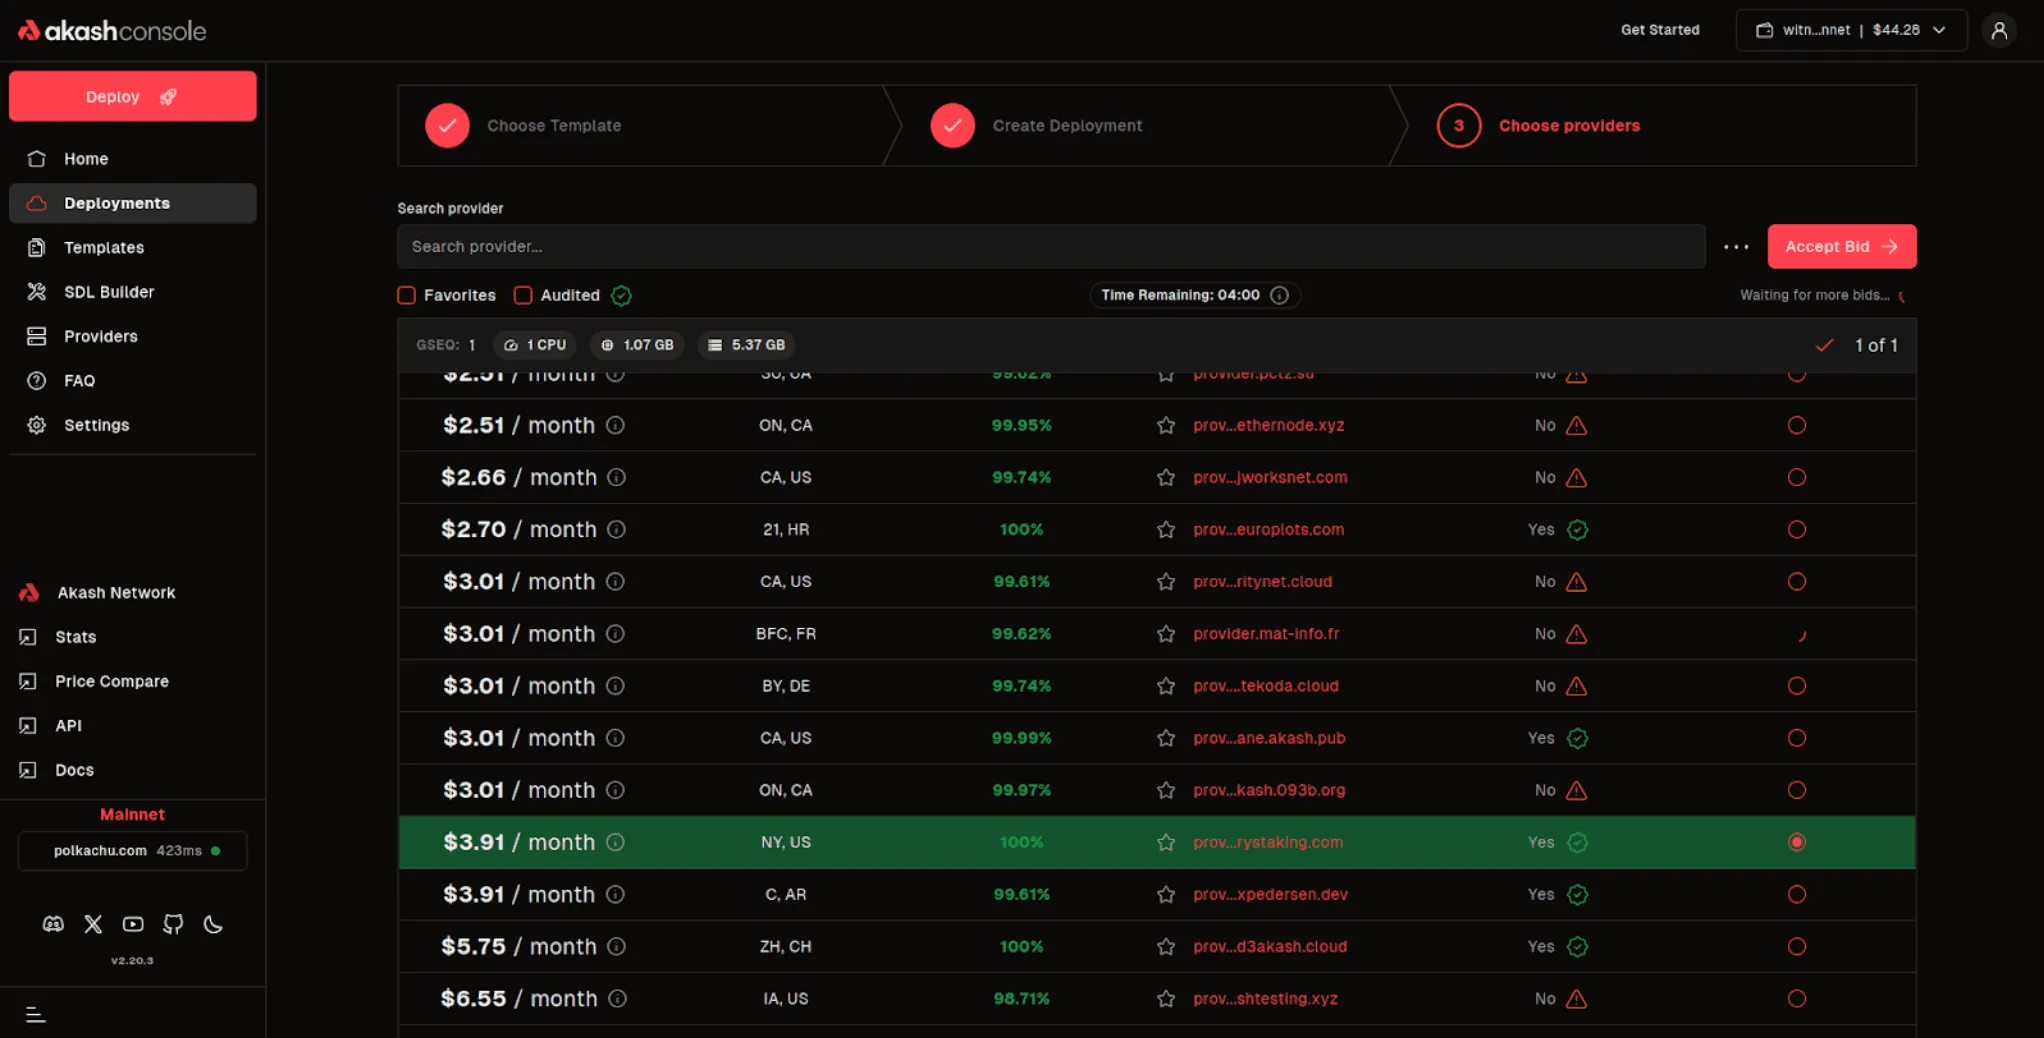Collapse the sidebar with the bottom toggle
Screen dimensions: 2044x1038
coord(36,1013)
